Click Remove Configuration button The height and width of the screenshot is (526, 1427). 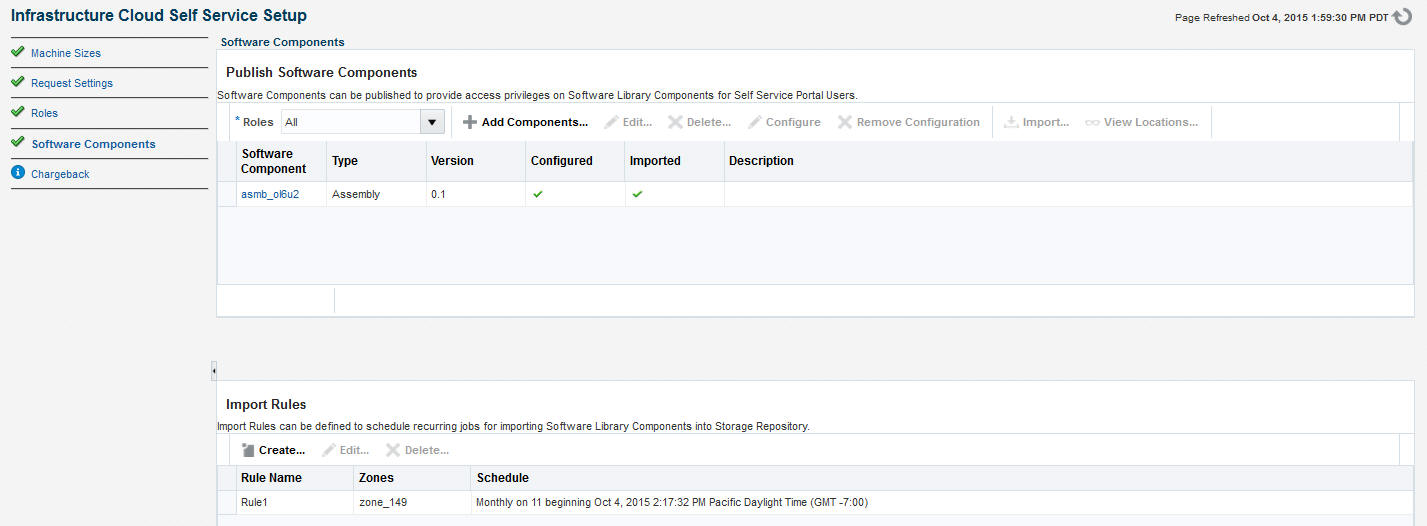[909, 122]
